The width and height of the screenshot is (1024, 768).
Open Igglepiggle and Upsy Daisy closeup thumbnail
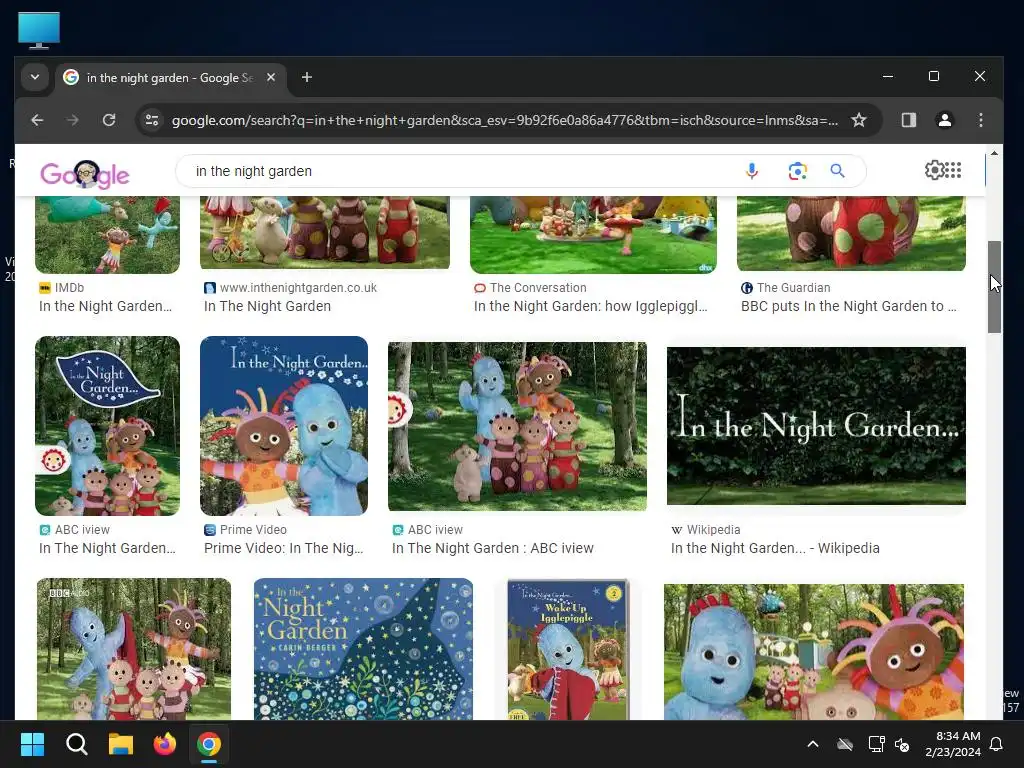coord(814,652)
